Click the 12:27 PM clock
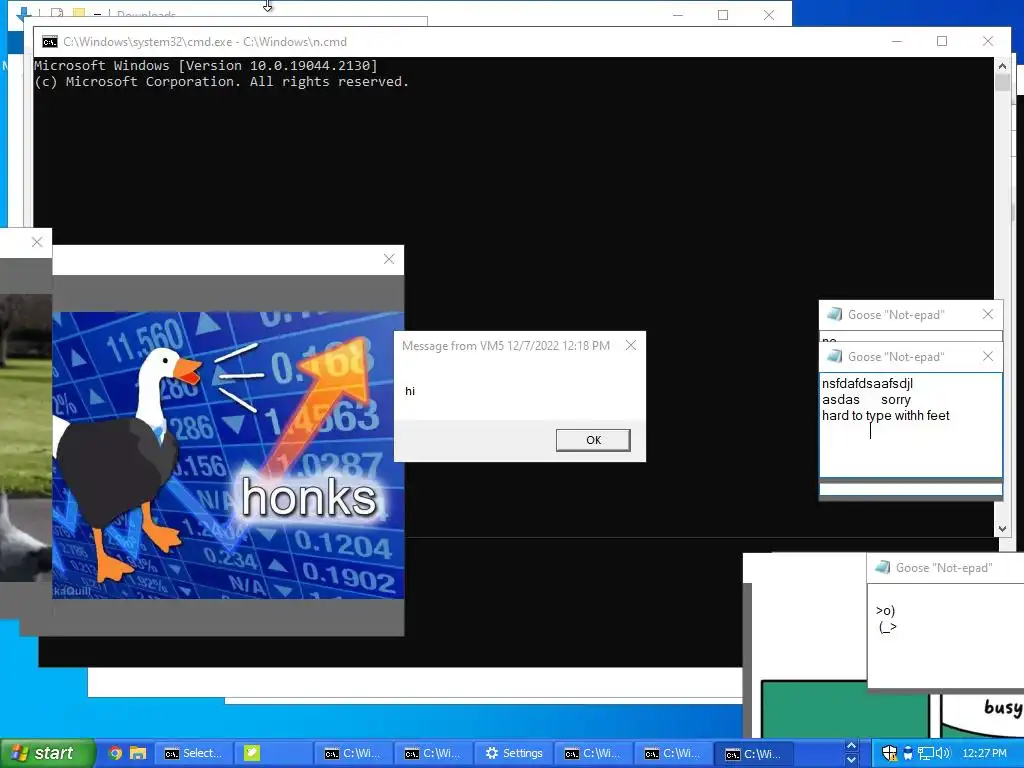 click(x=984, y=753)
